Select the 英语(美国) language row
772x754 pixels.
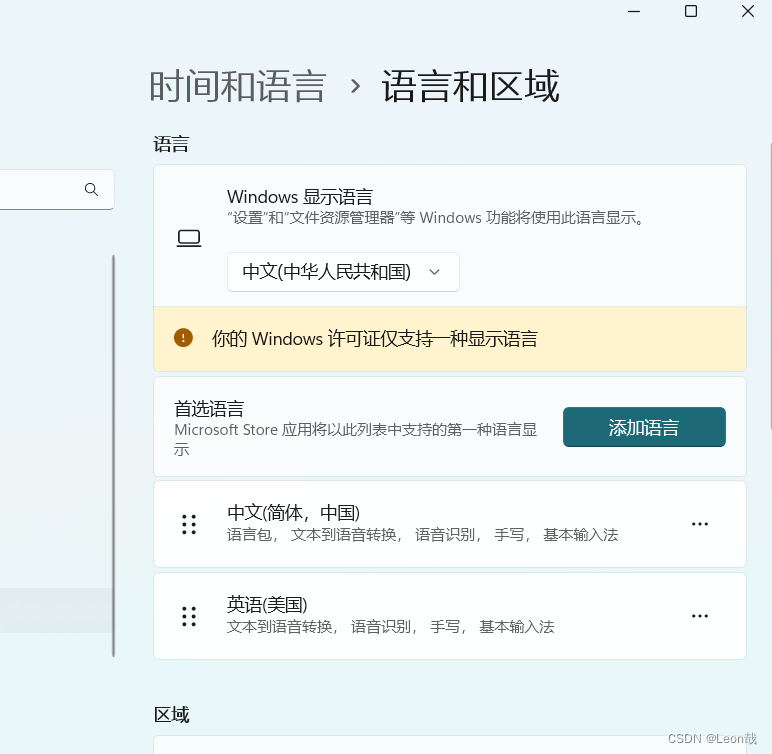coord(450,616)
